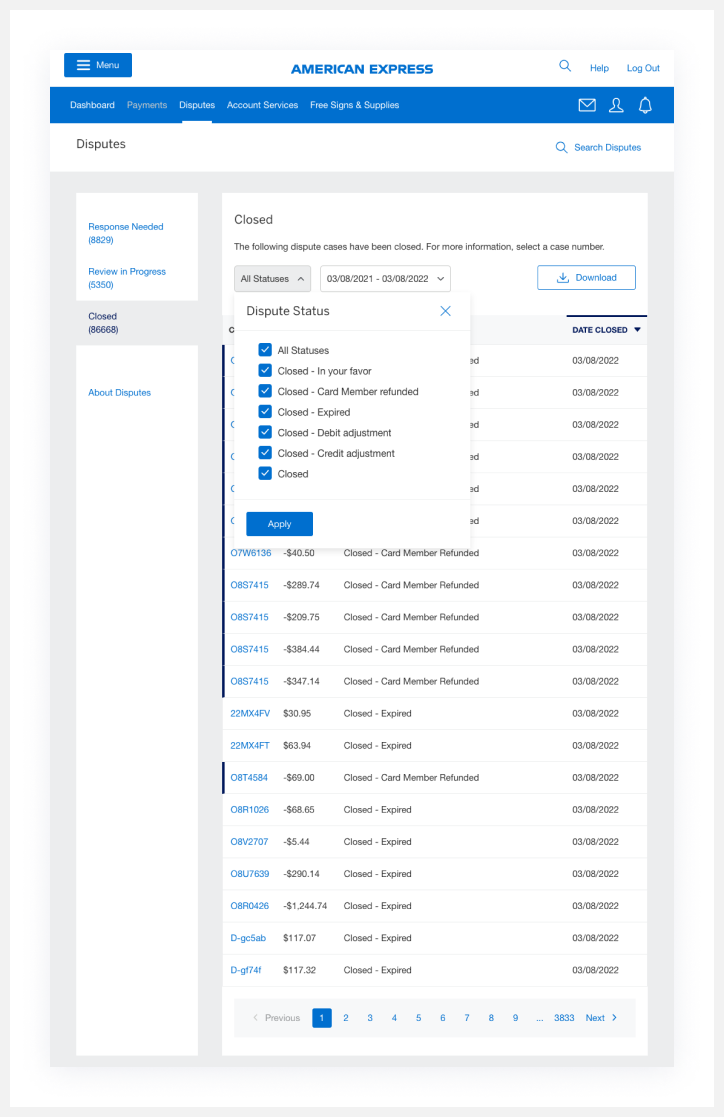This screenshot has width=724, height=1117.
Task: Click the American Express logo
Action: [x=362, y=69]
